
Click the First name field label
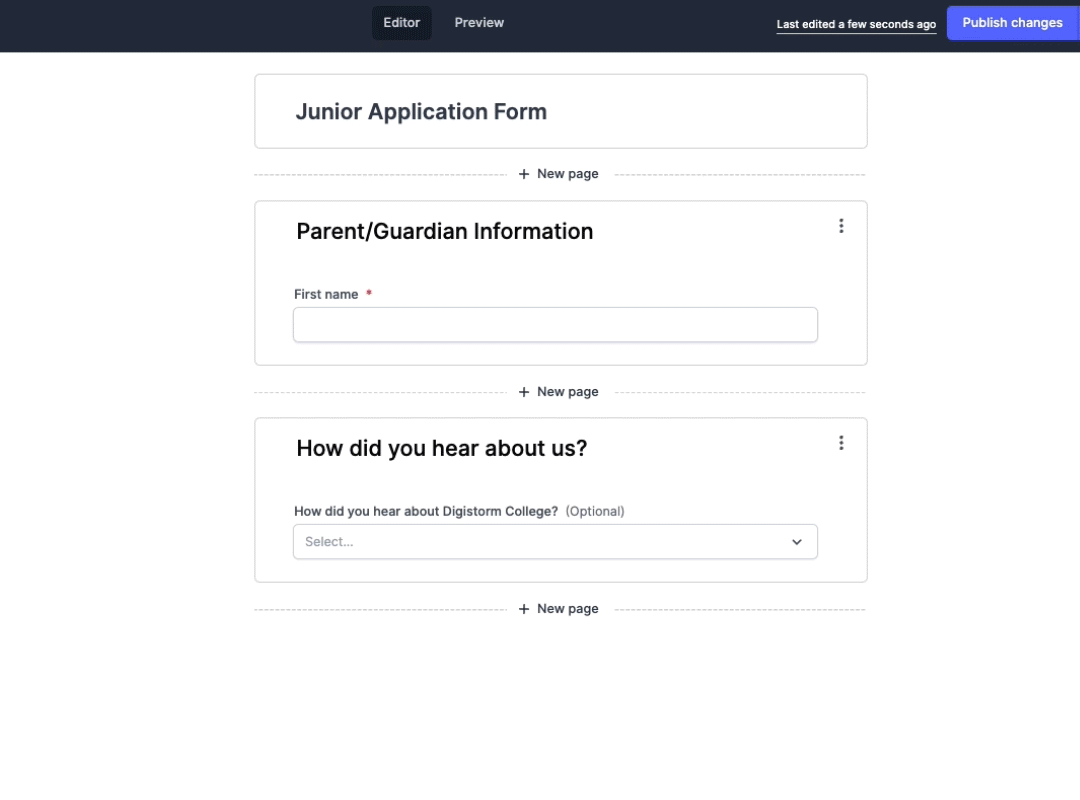coord(326,294)
